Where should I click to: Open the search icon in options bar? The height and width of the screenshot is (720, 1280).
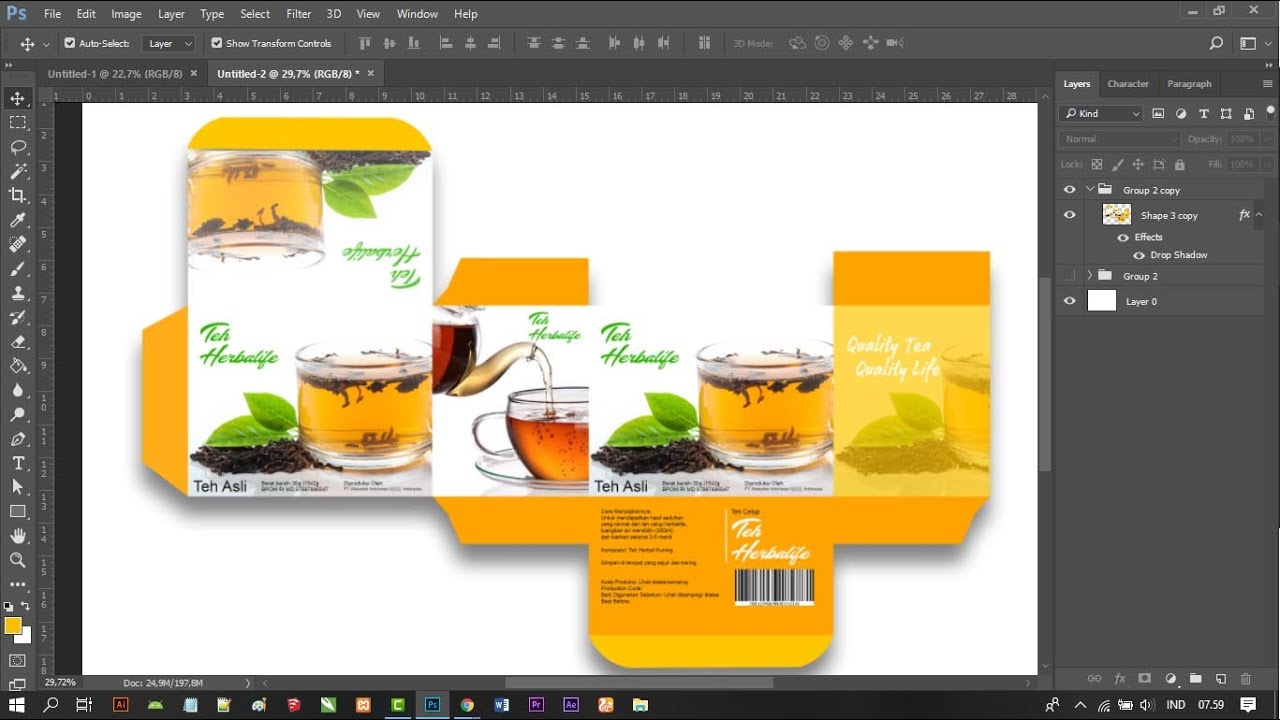[1216, 43]
